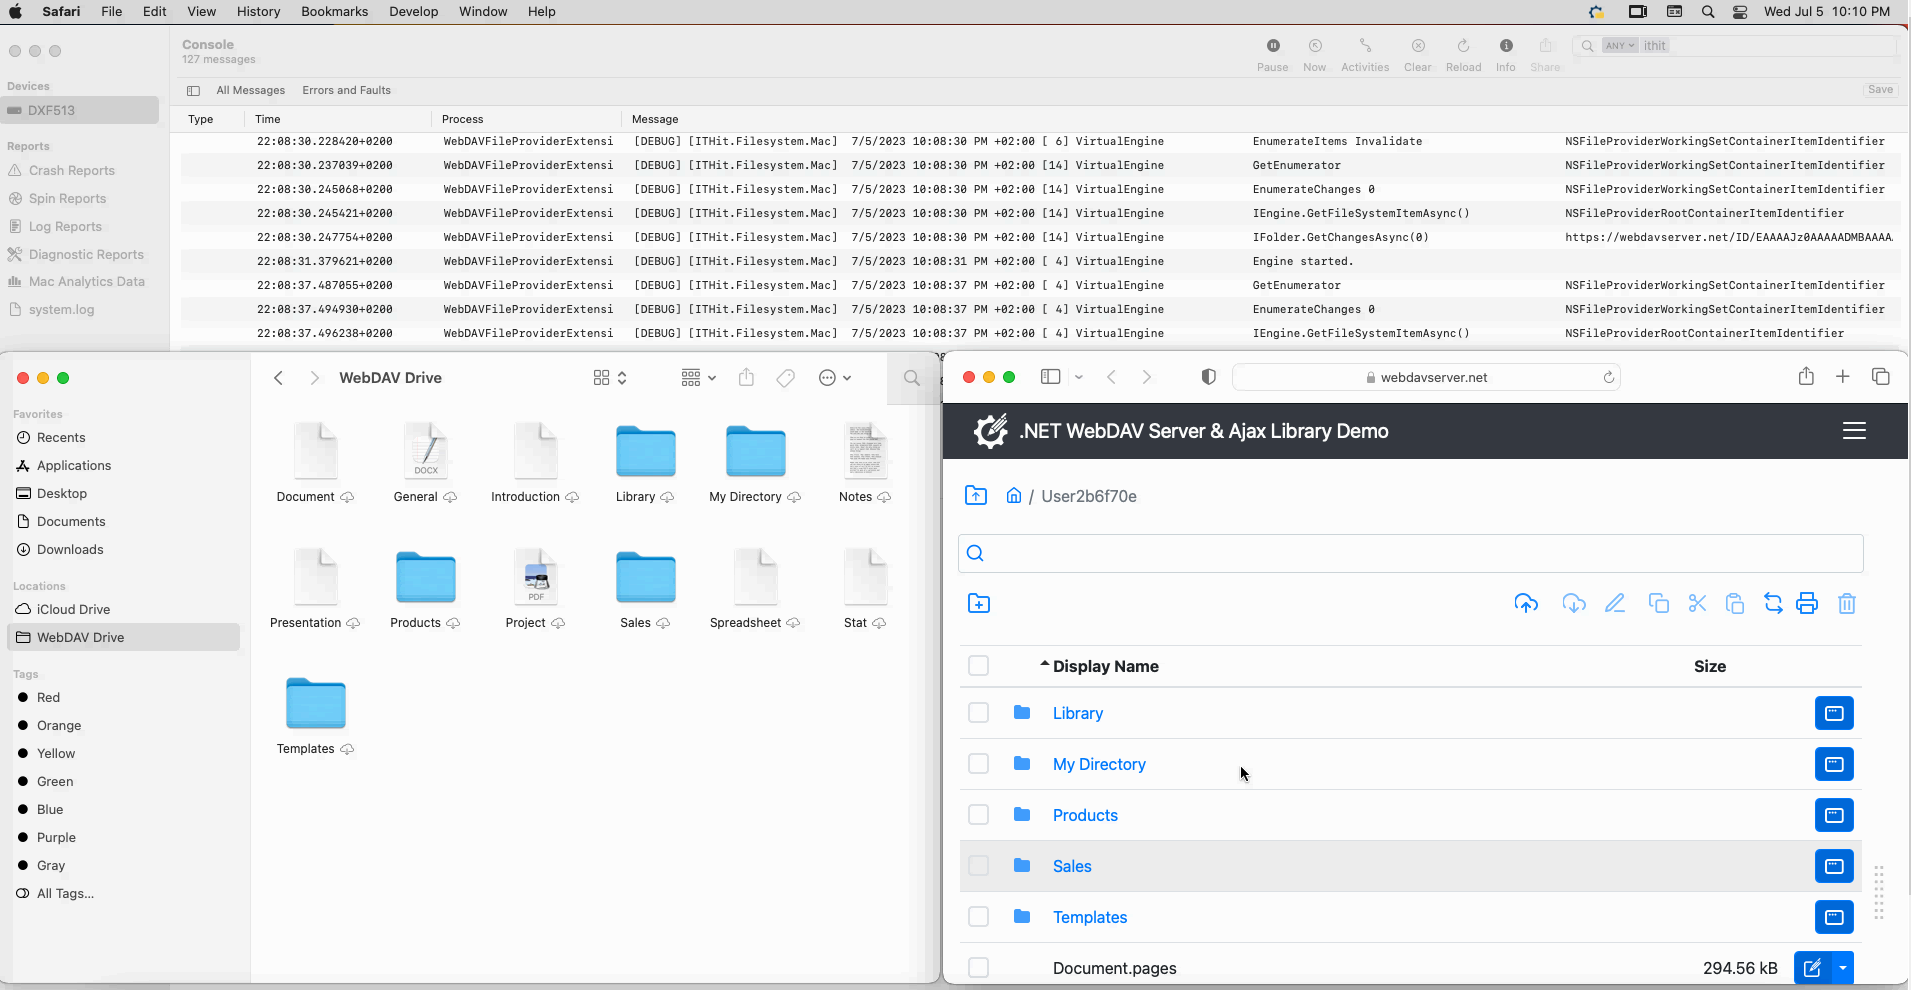Screen dimensions: 1911x990
Task: Click the upload icon in WebDAV toolbar
Action: (x=1526, y=603)
